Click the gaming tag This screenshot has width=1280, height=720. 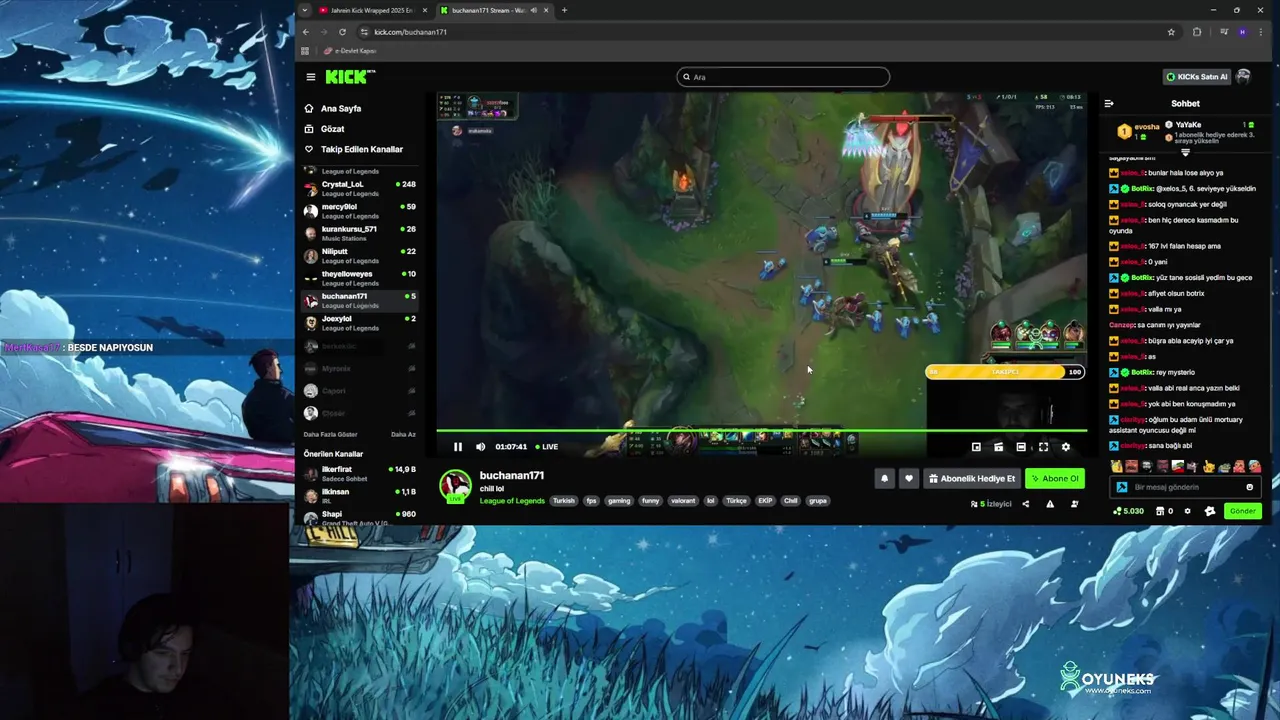coord(619,500)
